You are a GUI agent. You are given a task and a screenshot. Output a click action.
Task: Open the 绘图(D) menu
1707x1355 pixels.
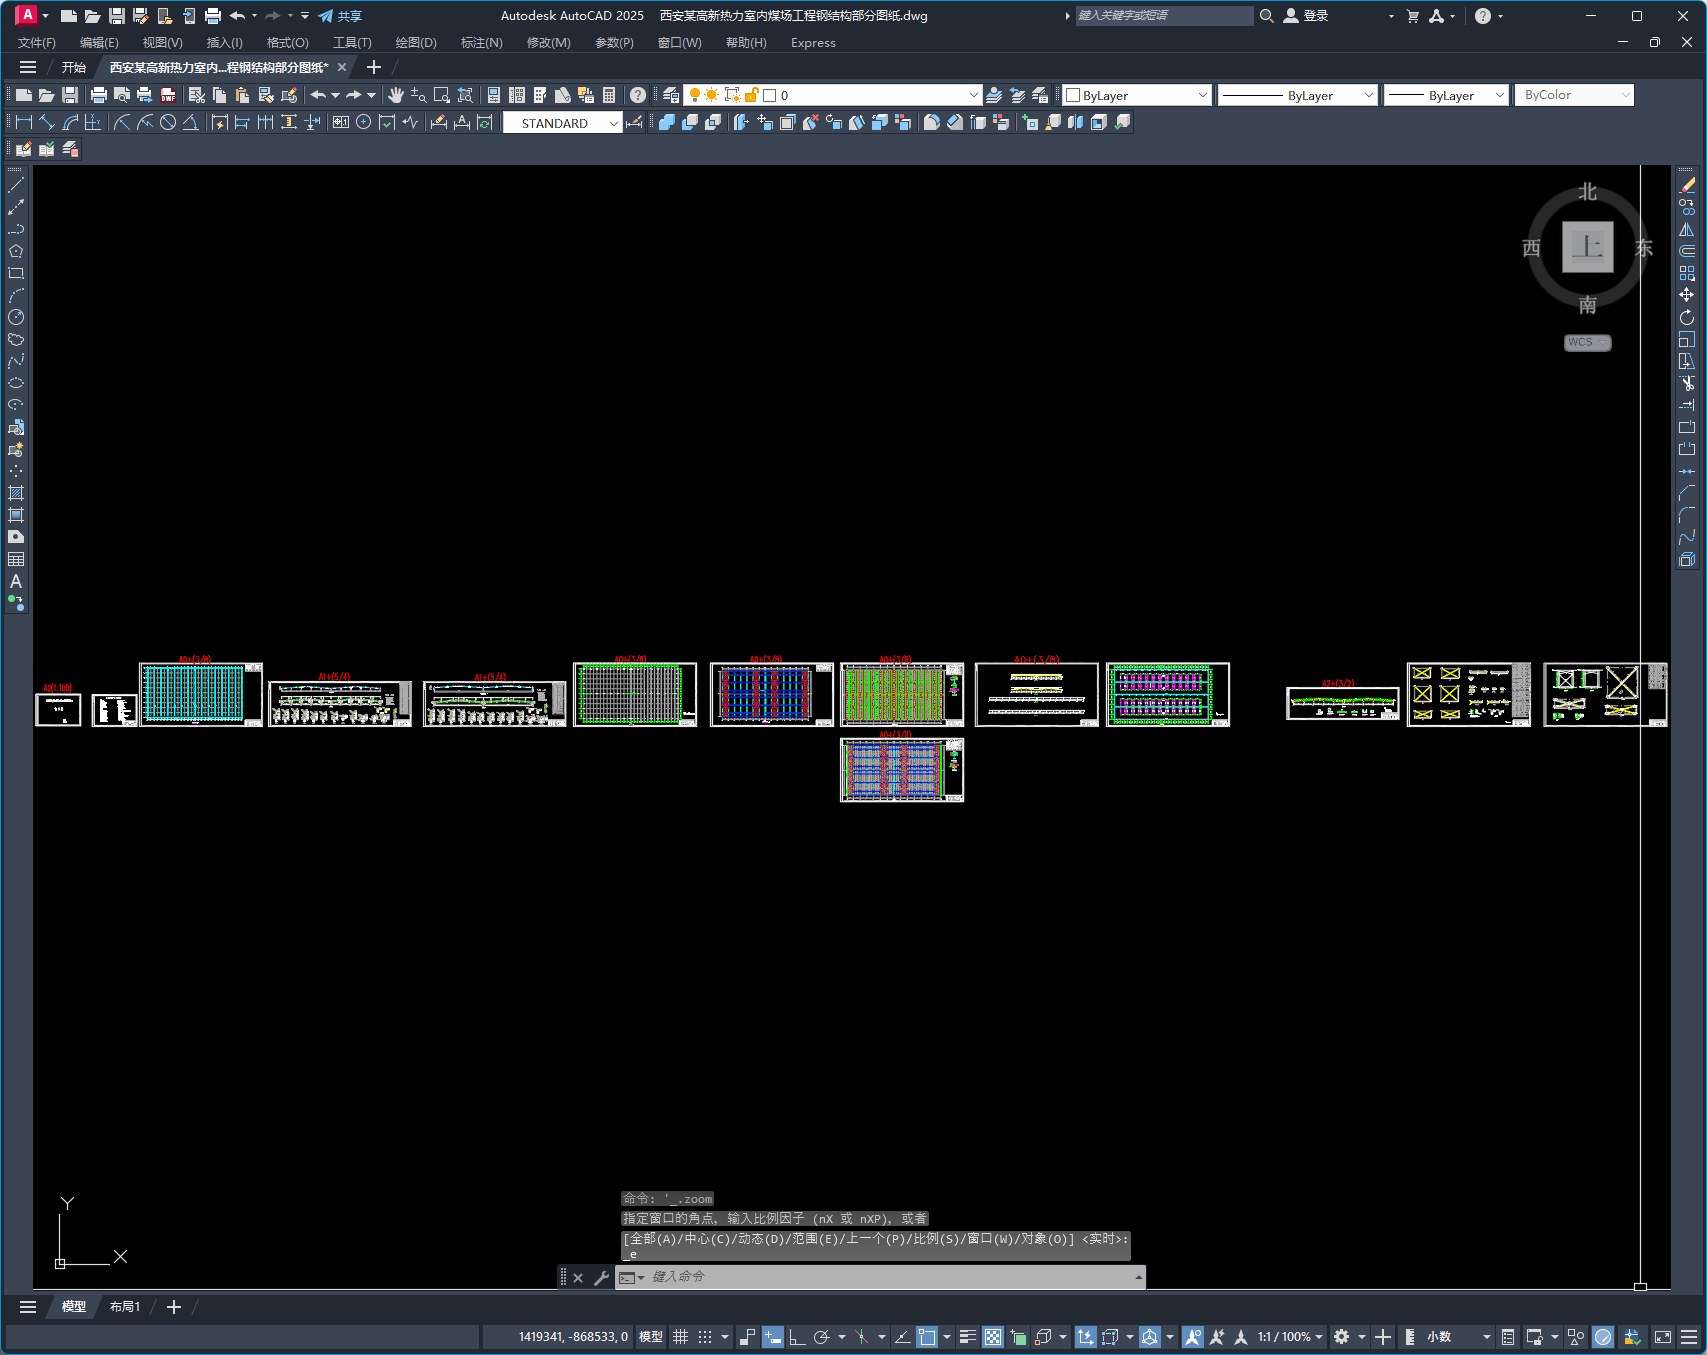(x=416, y=43)
